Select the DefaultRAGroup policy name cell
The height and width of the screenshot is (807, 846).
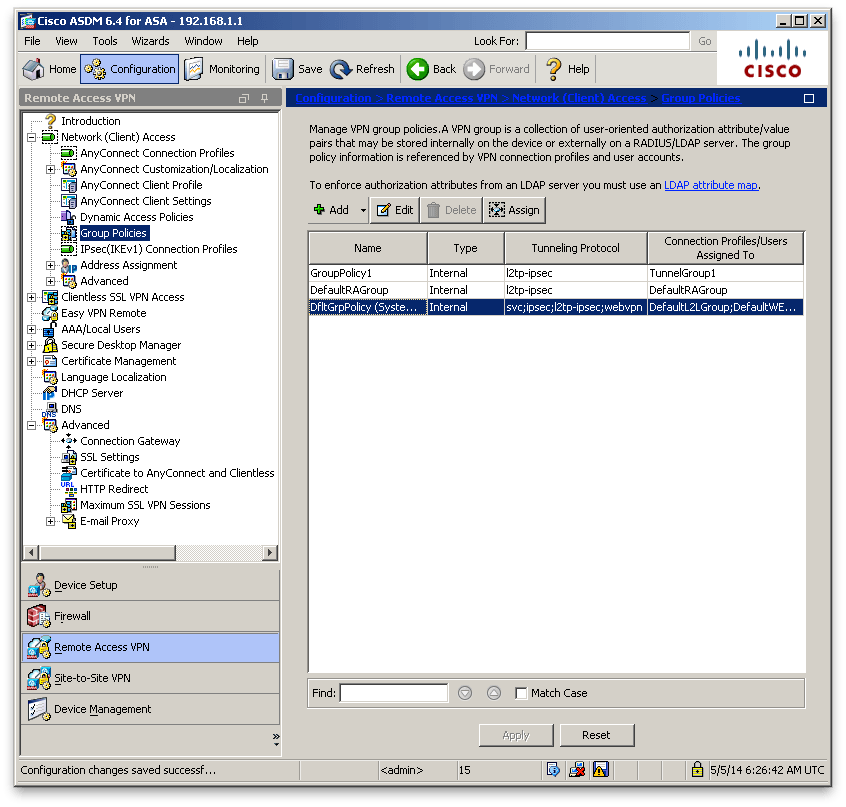[x=367, y=290]
